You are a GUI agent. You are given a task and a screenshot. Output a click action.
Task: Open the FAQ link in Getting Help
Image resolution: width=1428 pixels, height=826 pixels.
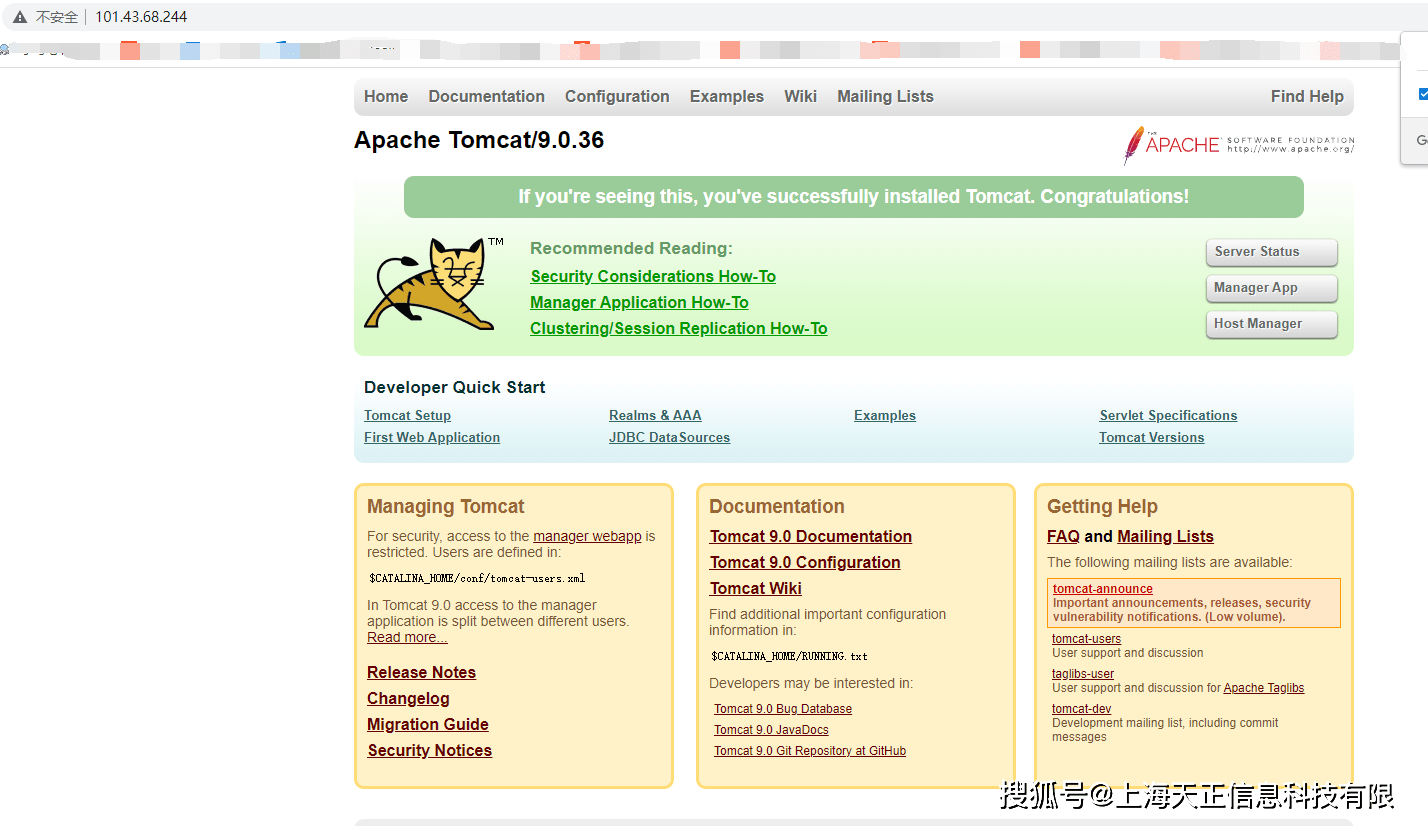coord(1063,537)
